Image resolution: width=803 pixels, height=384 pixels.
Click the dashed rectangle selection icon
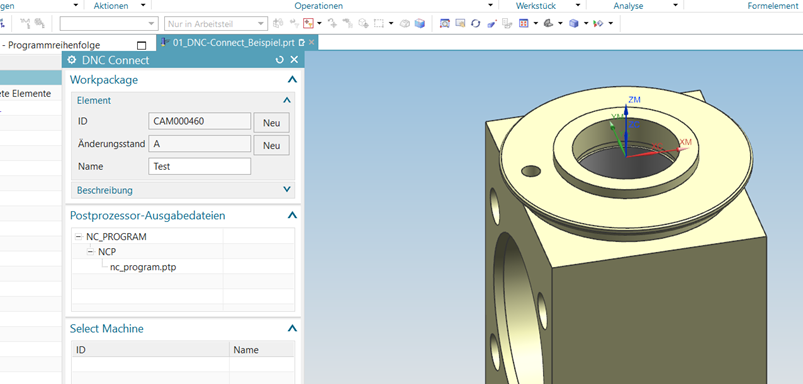[378, 23]
